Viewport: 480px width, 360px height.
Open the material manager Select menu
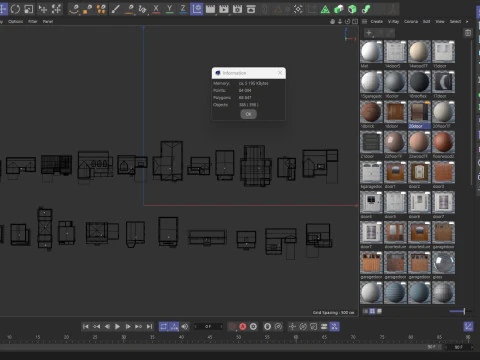(455, 21)
